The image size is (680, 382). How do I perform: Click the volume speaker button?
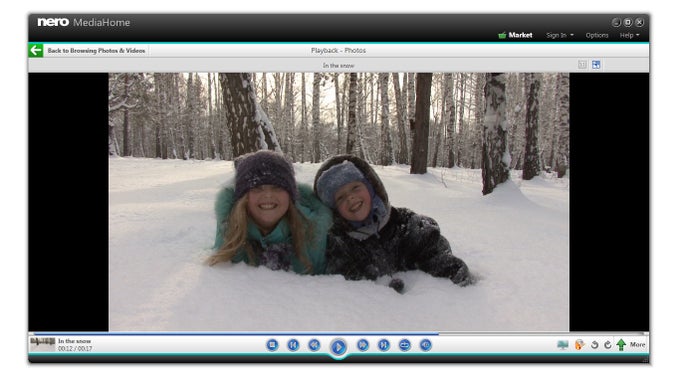[426, 345]
